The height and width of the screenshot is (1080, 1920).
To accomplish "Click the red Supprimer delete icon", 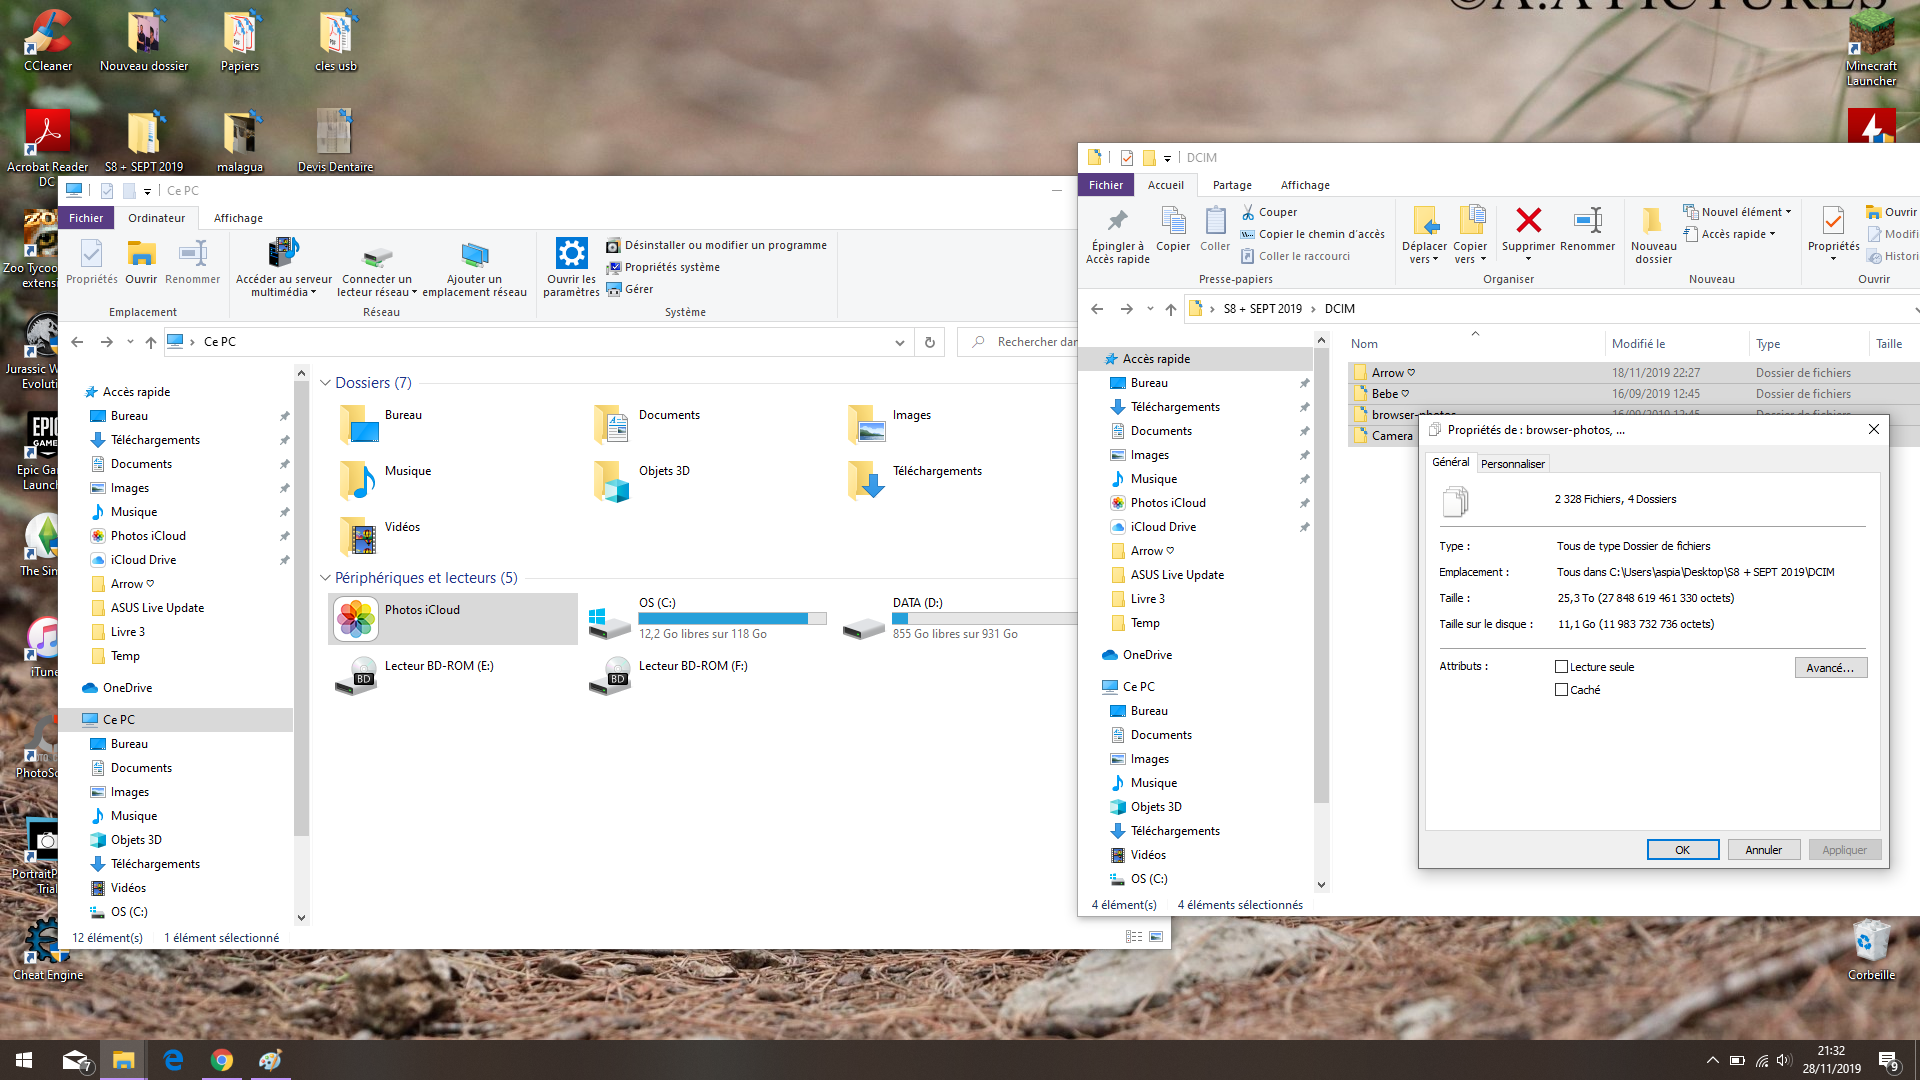I will [1528, 221].
